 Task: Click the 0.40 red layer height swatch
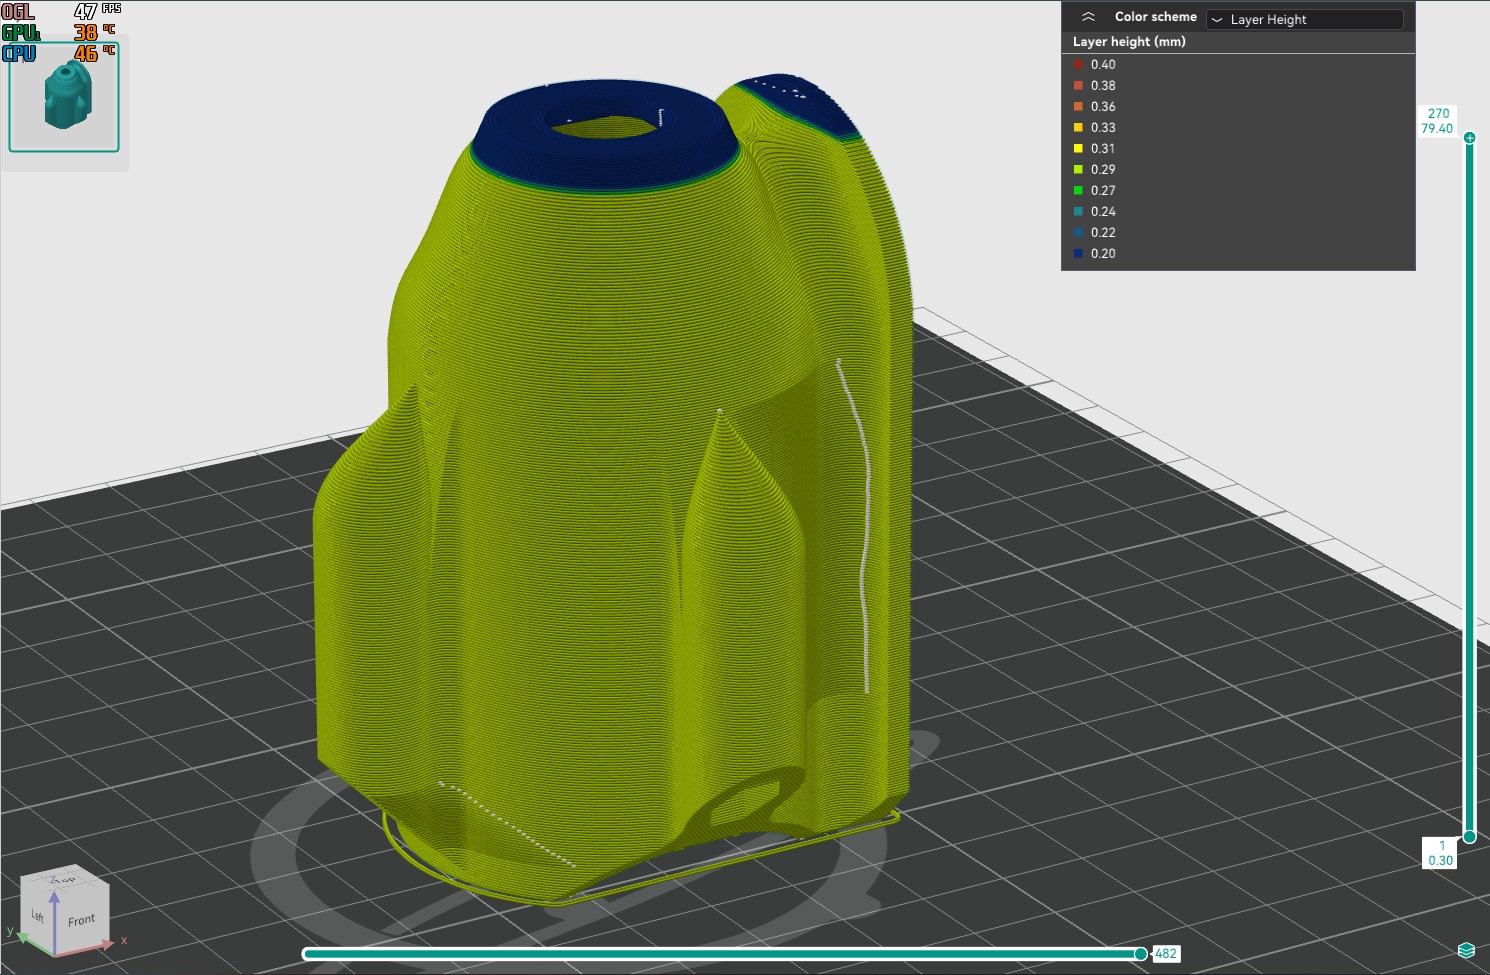point(1078,64)
